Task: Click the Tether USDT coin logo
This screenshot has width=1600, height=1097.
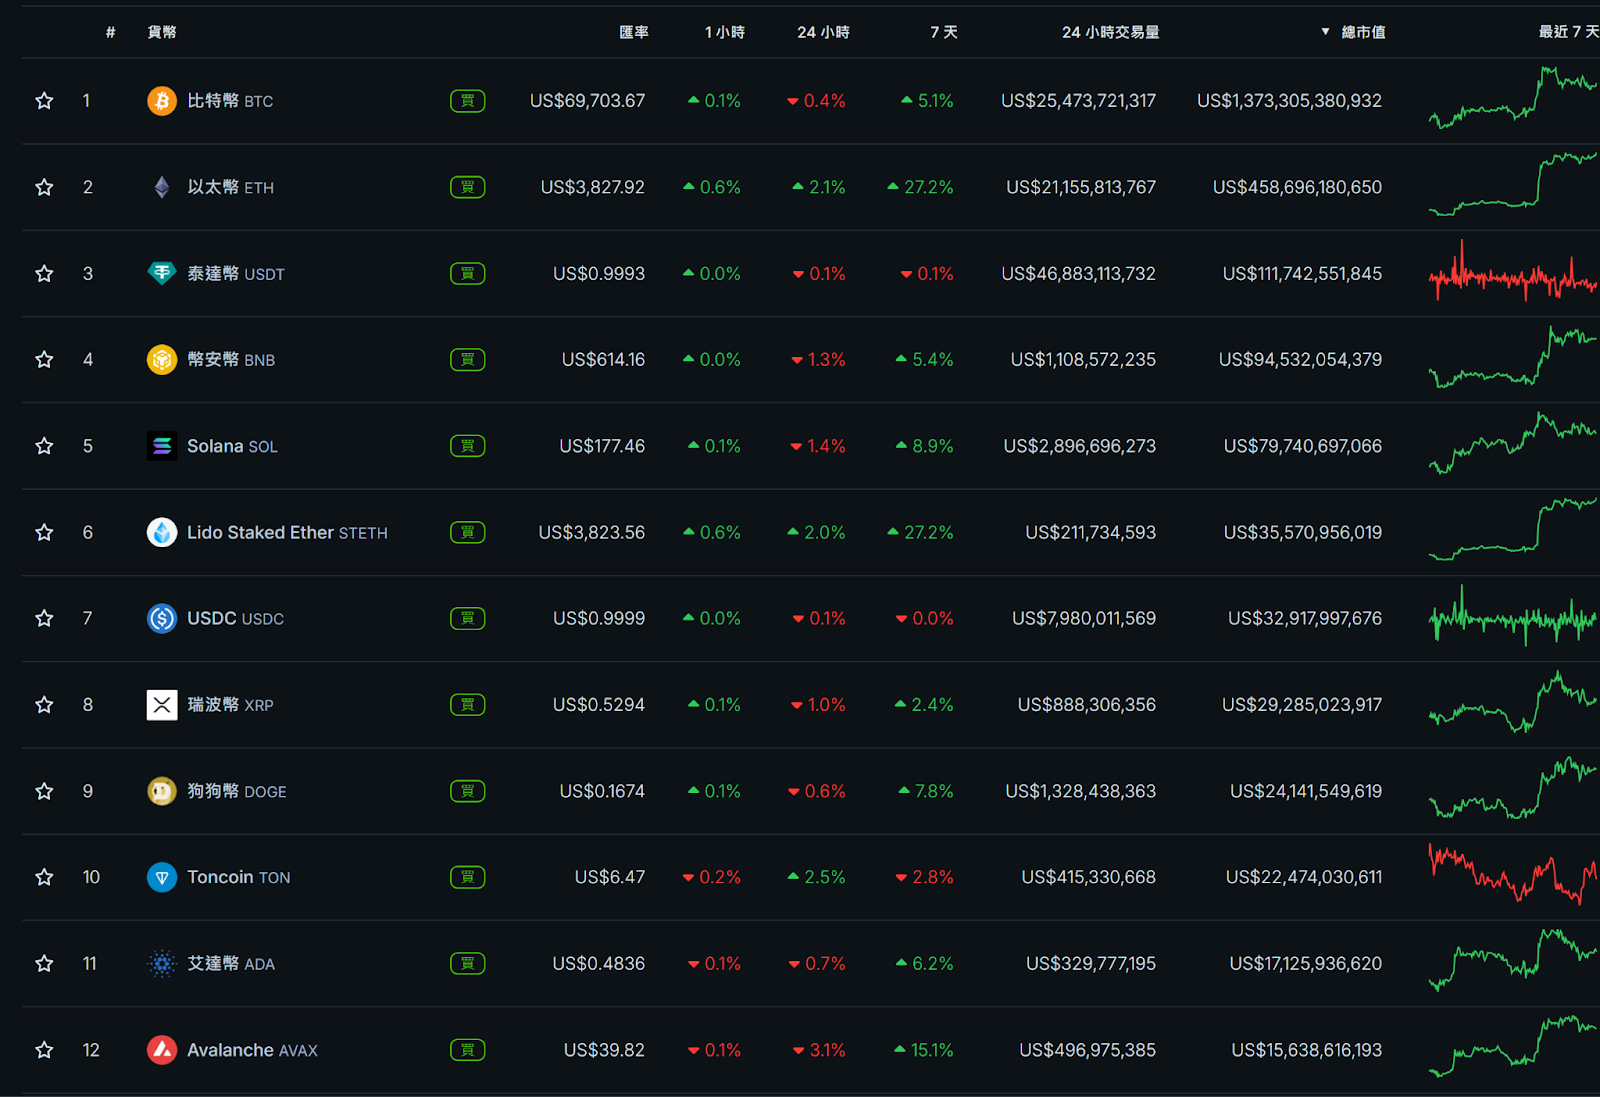Action: coord(162,273)
